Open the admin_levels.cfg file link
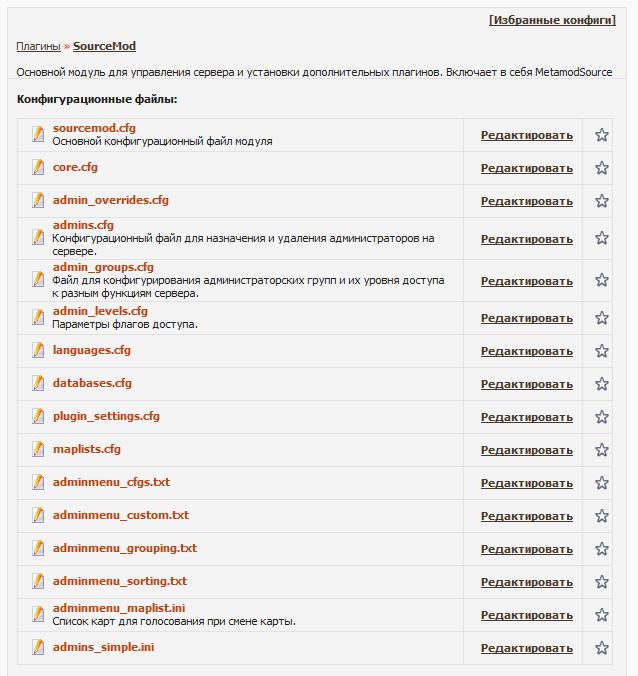Screen dimensions: 638x676 coord(100,311)
